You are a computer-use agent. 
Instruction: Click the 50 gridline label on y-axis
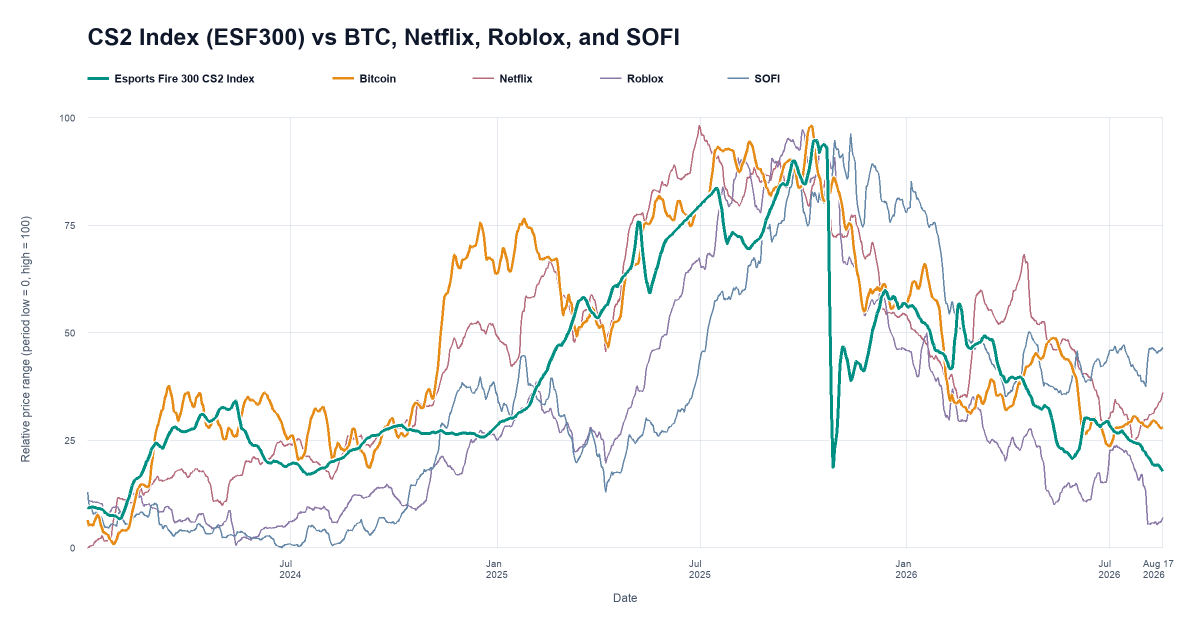(71, 333)
